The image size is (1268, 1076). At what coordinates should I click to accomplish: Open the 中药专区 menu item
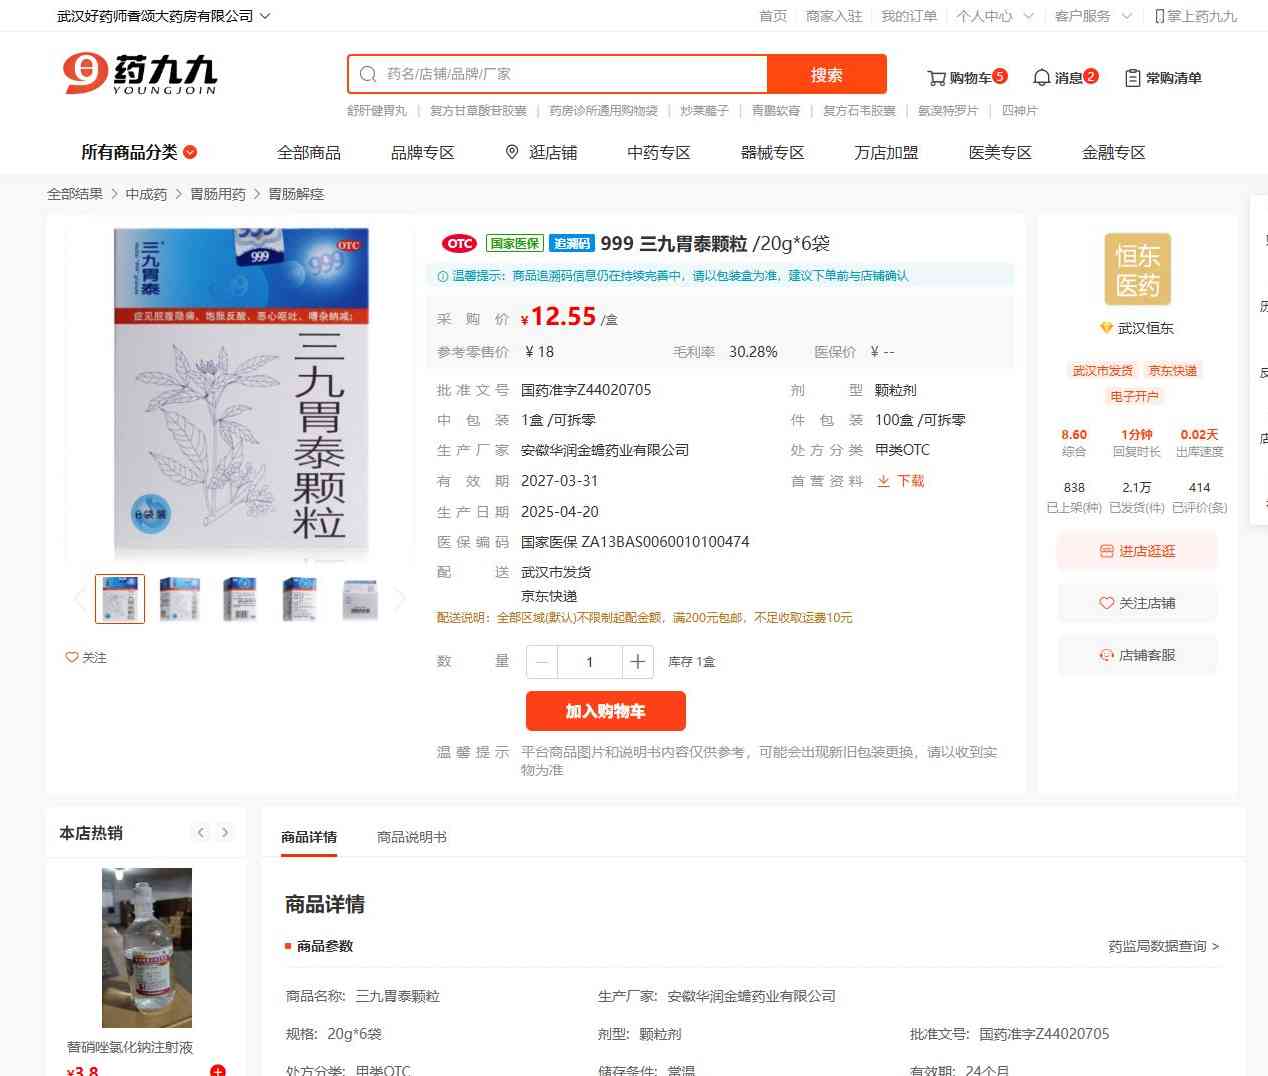(x=658, y=152)
